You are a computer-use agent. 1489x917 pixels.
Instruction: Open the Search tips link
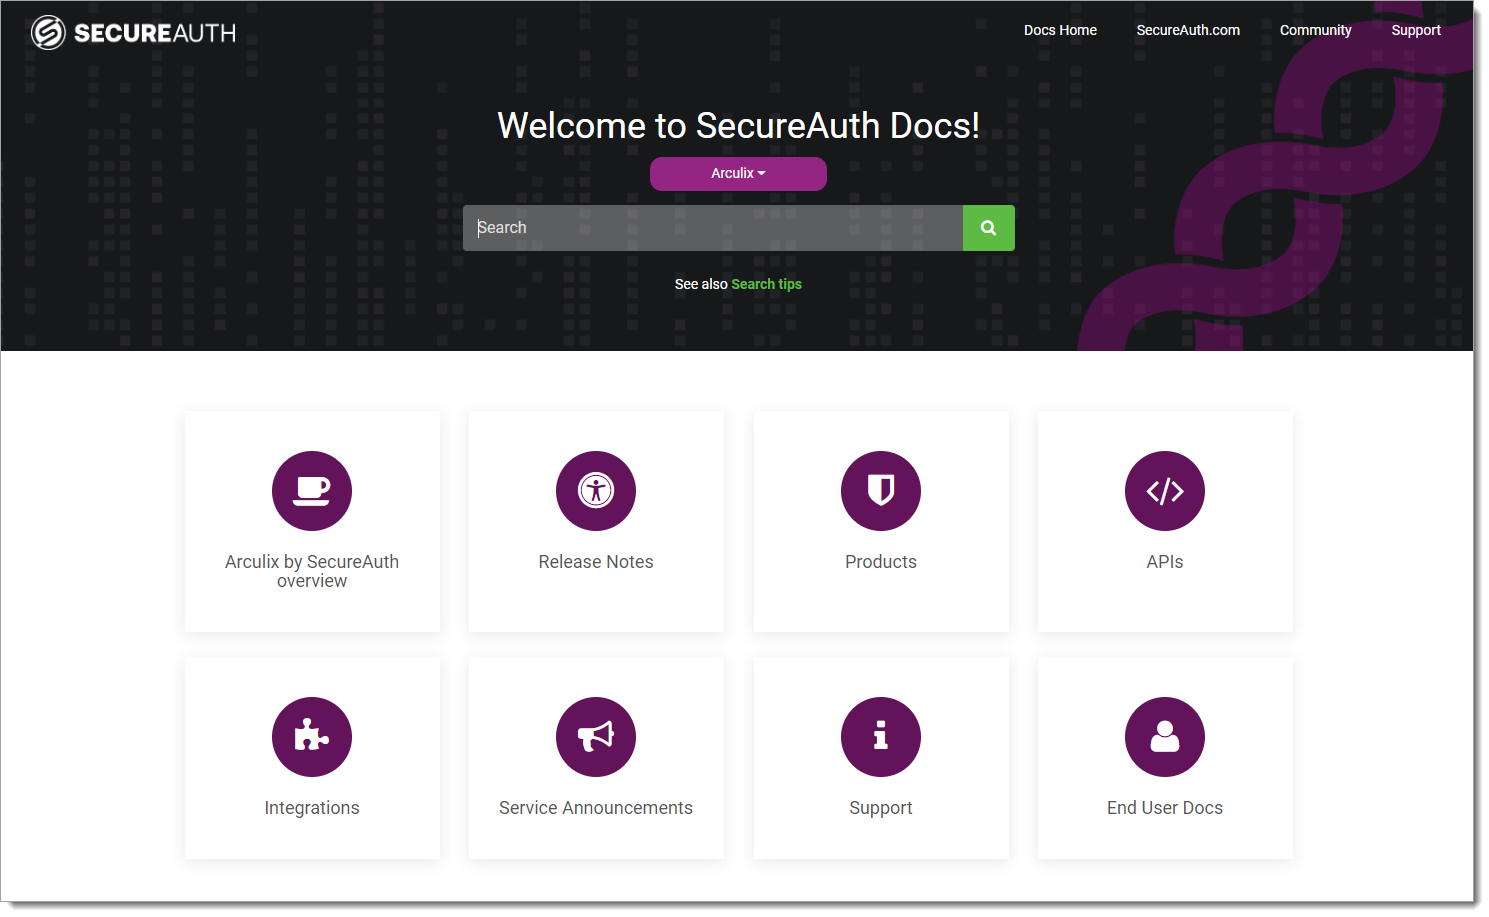pos(766,284)
